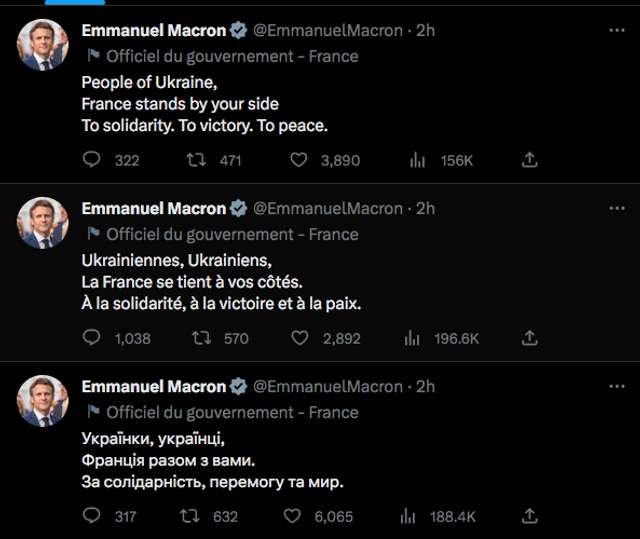
Task: View analytics showing 196.6K views
Action: [411, 338]
